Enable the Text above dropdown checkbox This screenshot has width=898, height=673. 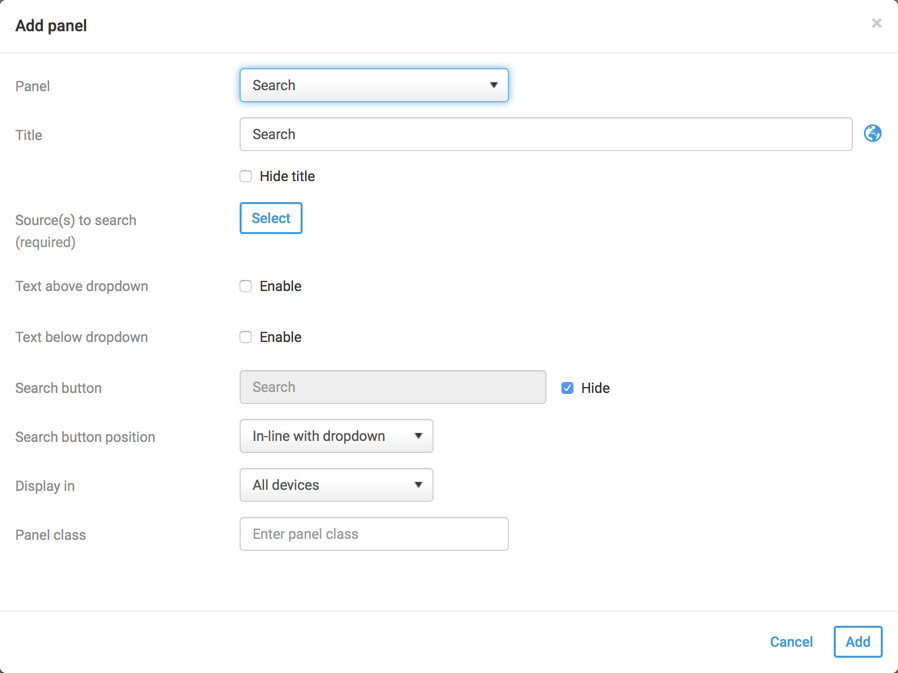pos(246,287)
